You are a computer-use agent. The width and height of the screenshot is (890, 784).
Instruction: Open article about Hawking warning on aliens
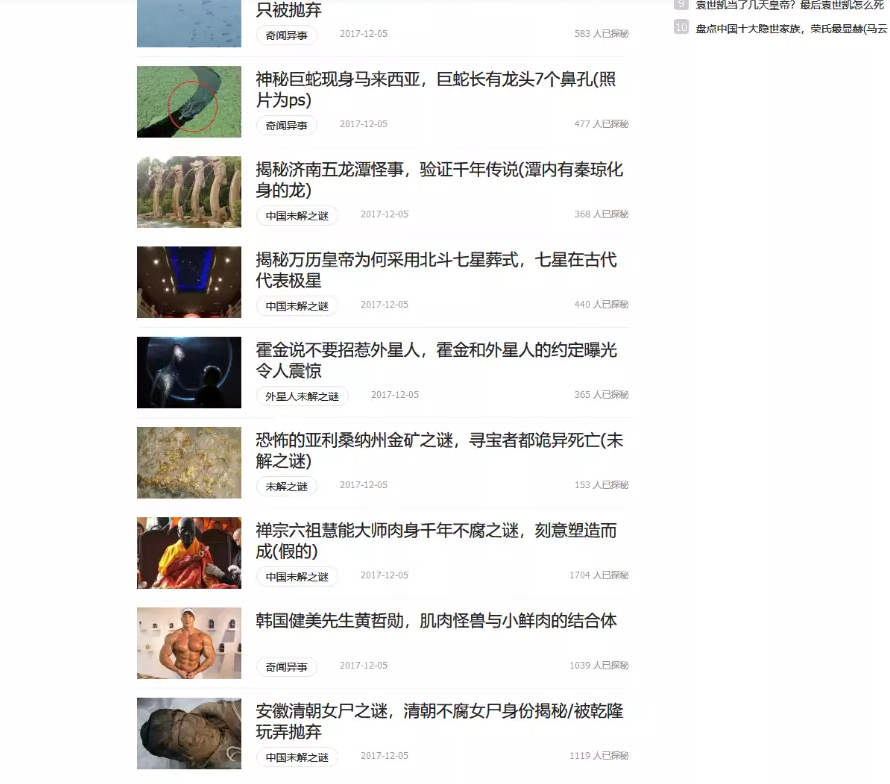pos(435,360)
